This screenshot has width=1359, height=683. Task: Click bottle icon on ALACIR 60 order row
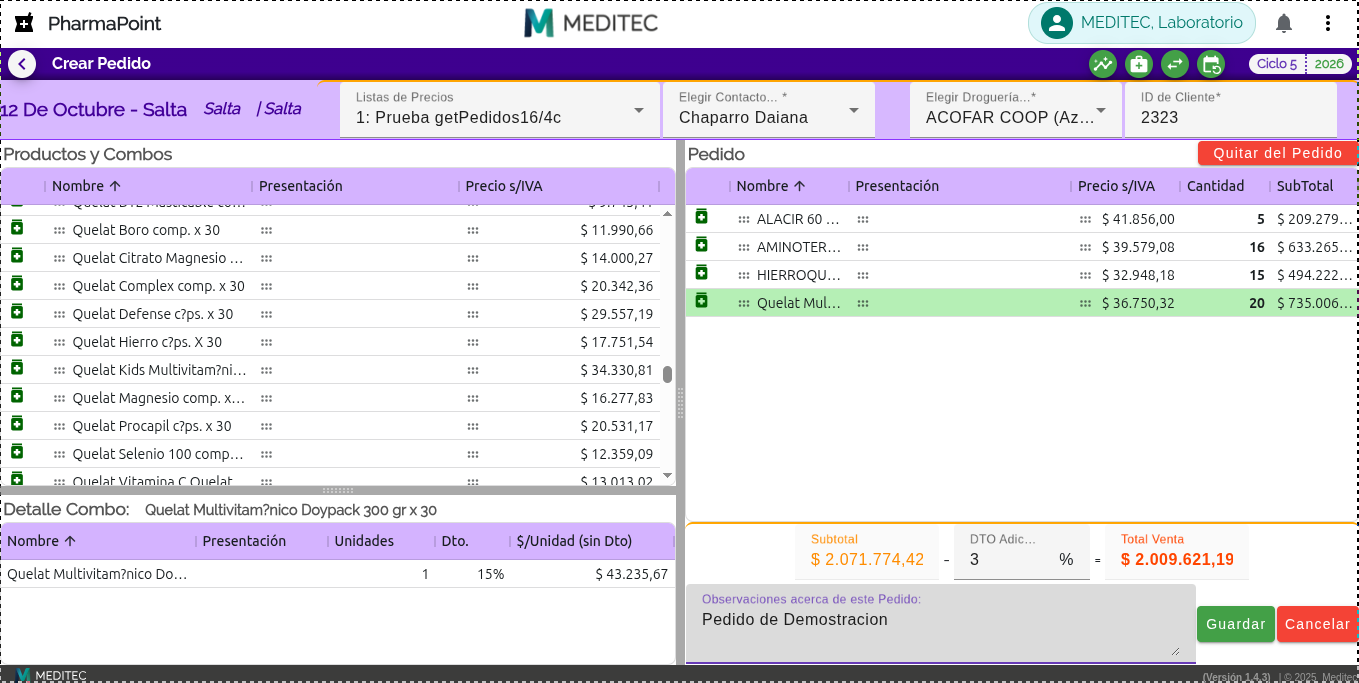[702, 217]
